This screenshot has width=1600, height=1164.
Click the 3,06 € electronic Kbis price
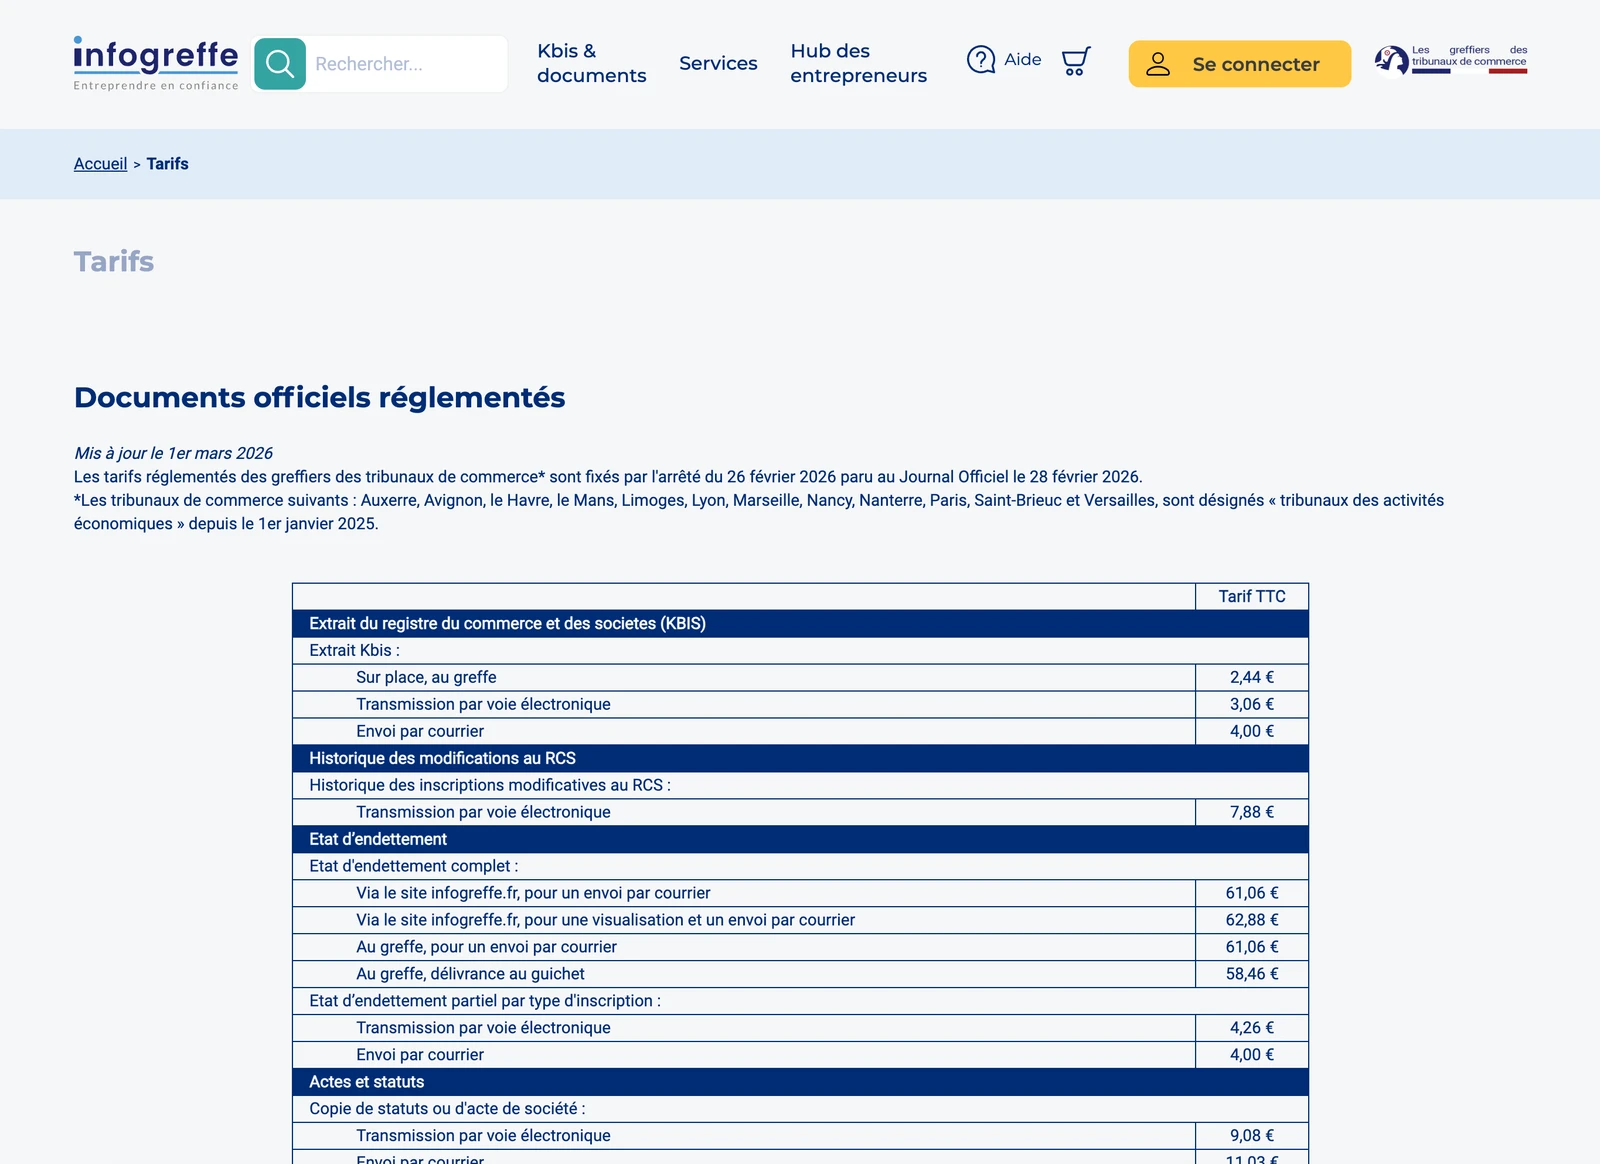point(1252,705)
